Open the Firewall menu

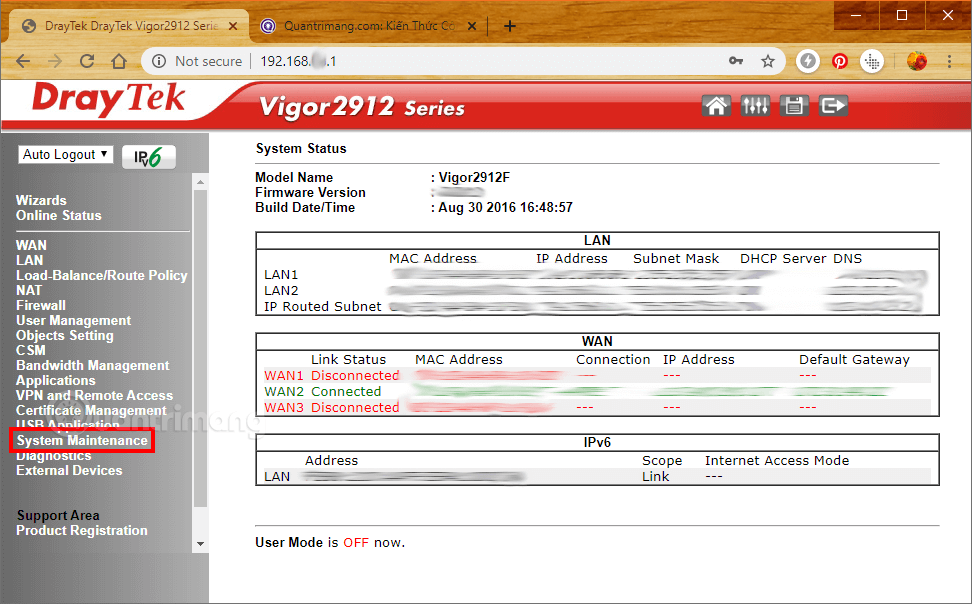pos(41,305)
